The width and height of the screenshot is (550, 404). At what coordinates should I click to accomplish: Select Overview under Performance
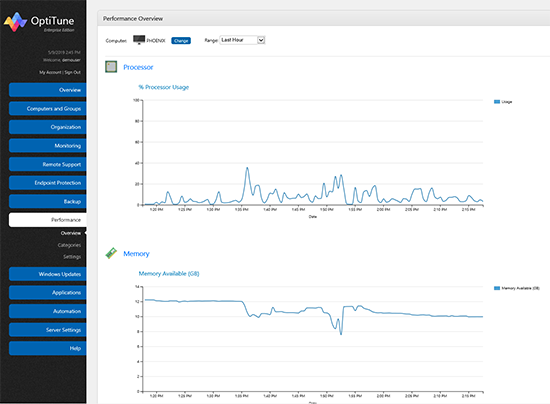tap(71, 233)
